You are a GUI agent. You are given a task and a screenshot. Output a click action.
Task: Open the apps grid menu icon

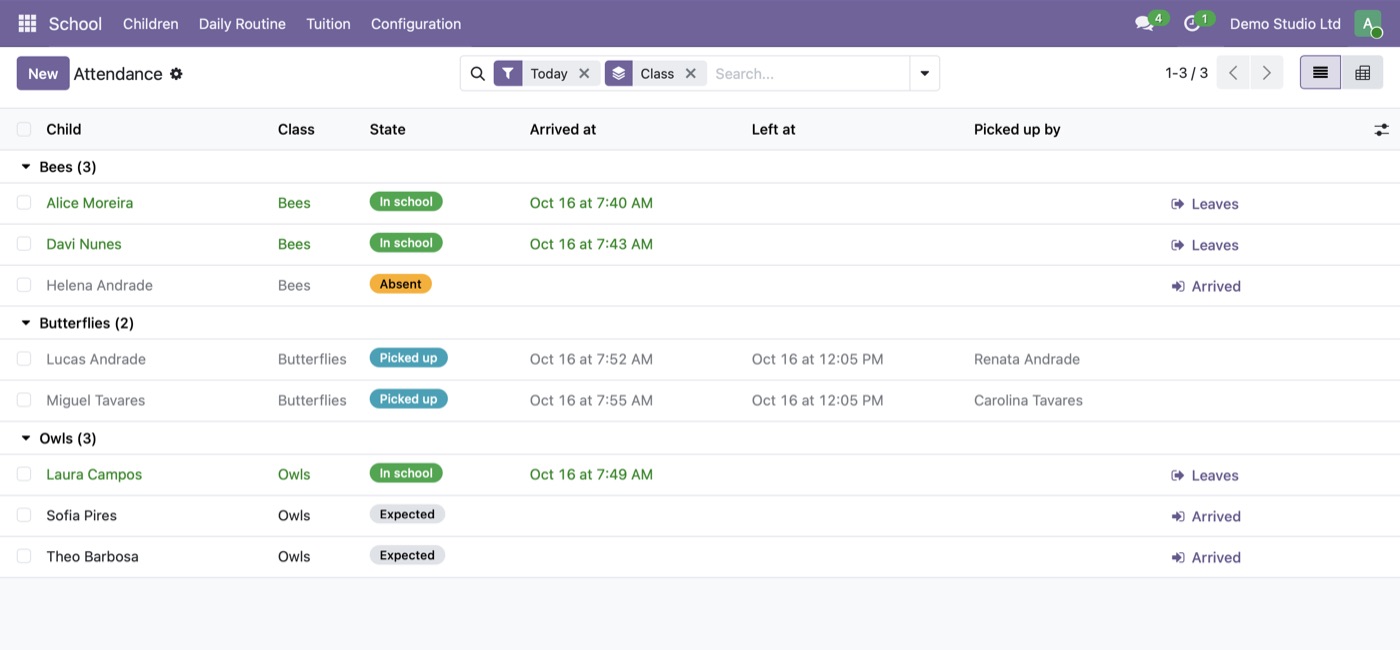point(27,23)
